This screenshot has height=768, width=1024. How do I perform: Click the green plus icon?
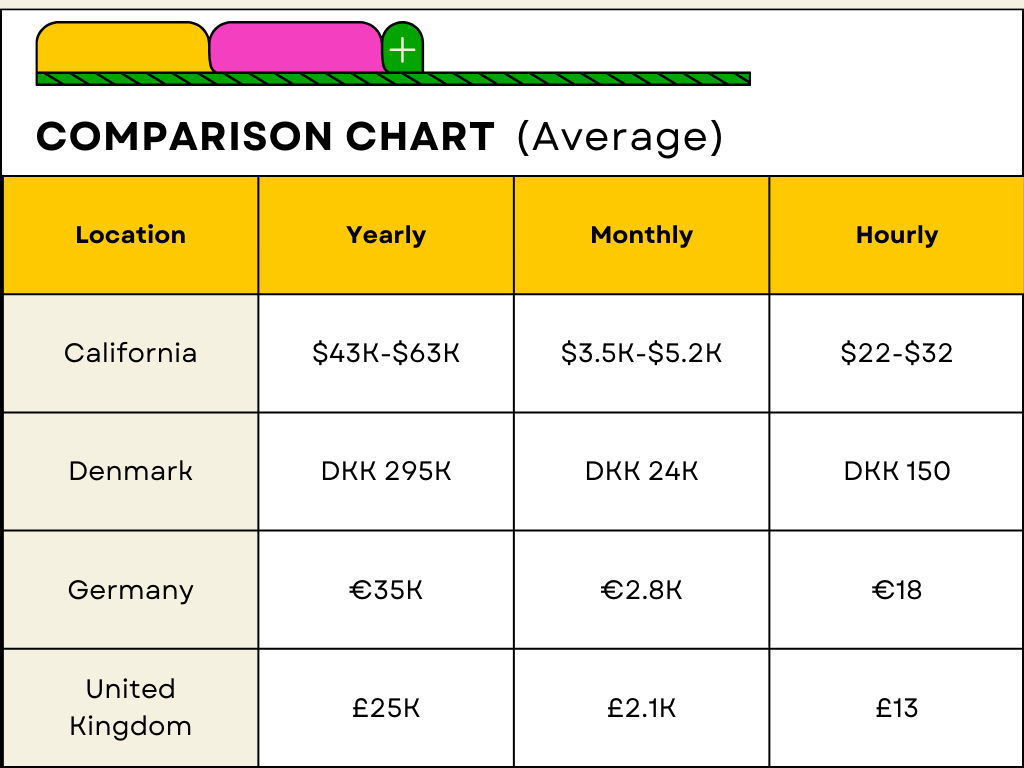[402, 50]
